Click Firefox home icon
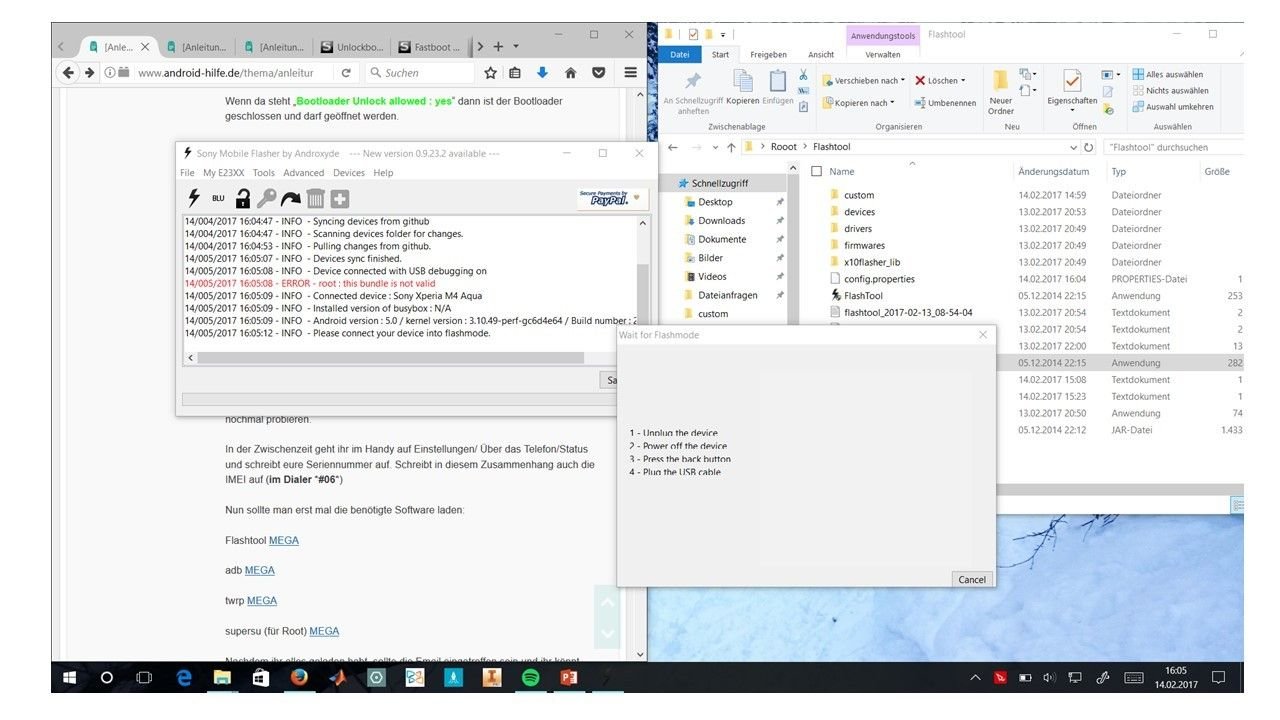The height and width of the screenshot is (720, 1280). tap(570, 73)
